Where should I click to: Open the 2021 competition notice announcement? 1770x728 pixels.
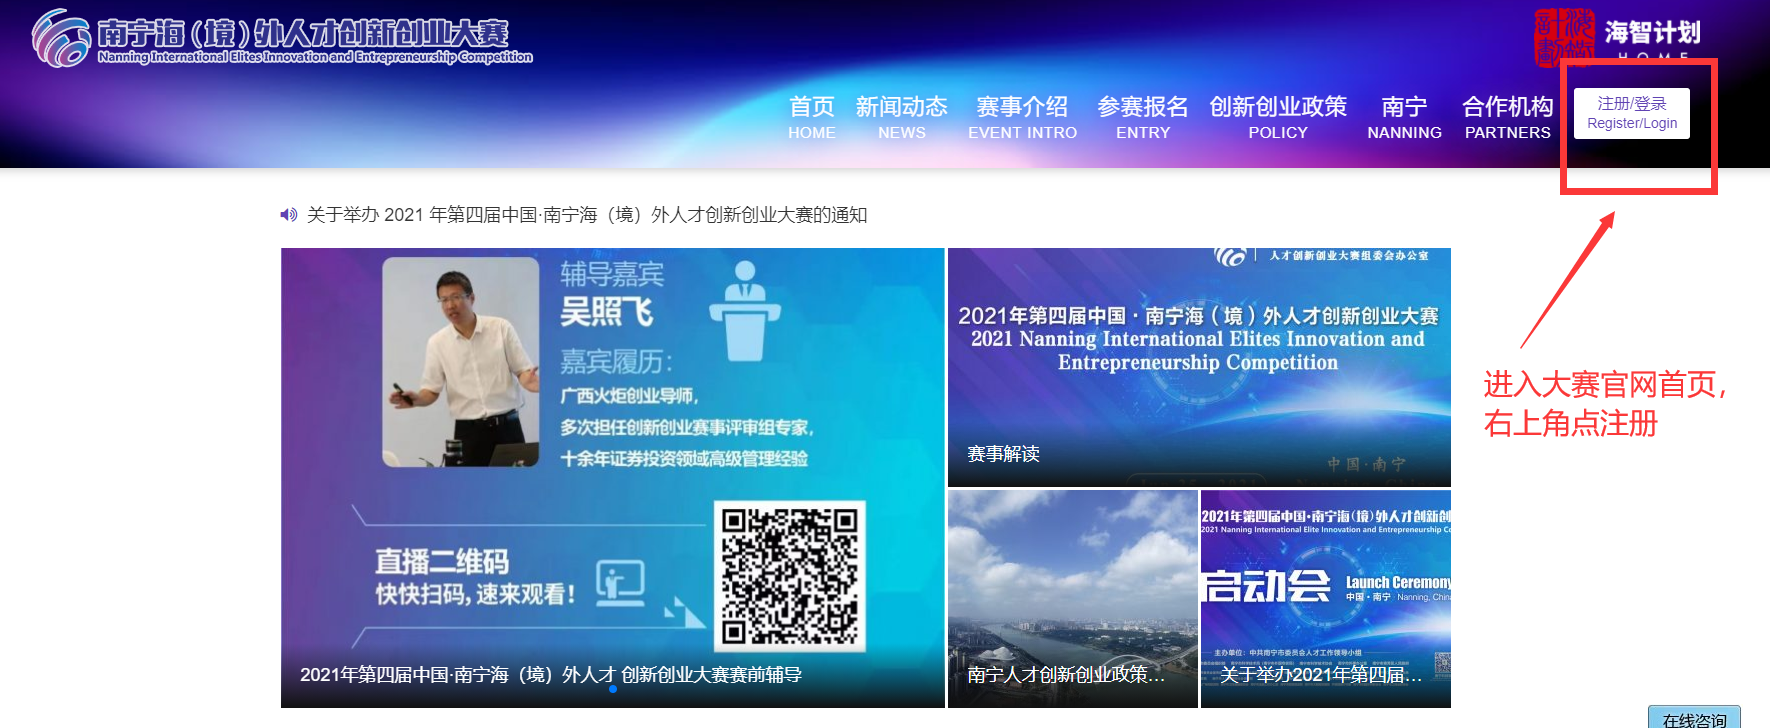[587, 215]
